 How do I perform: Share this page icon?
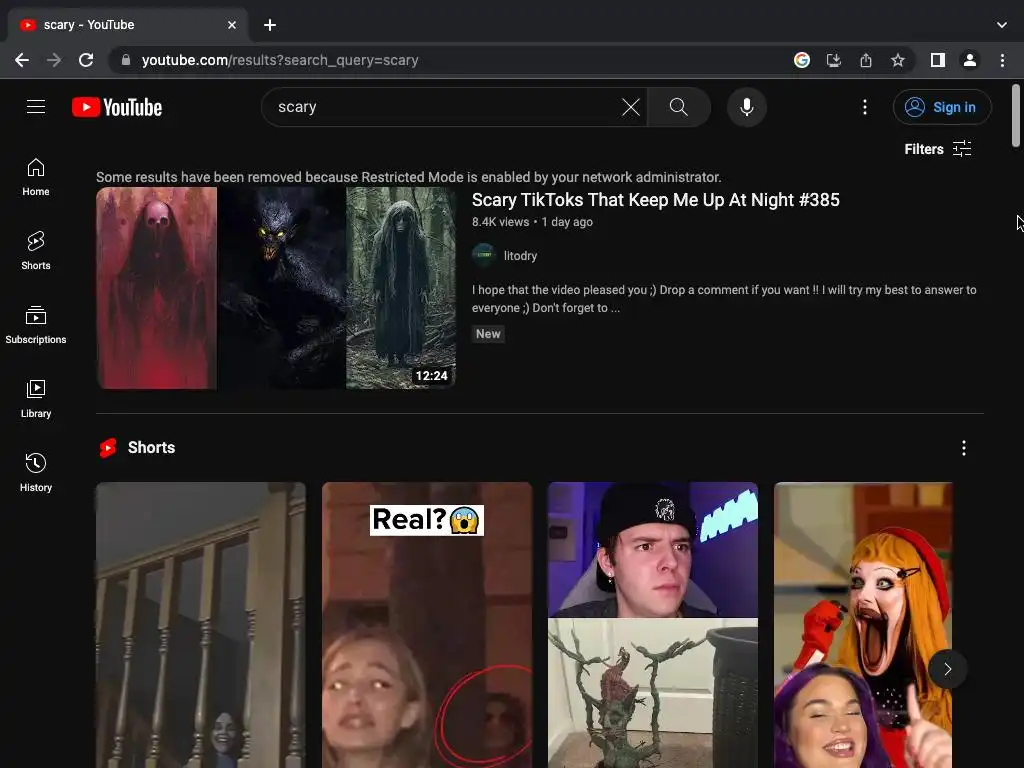[866, 60]
